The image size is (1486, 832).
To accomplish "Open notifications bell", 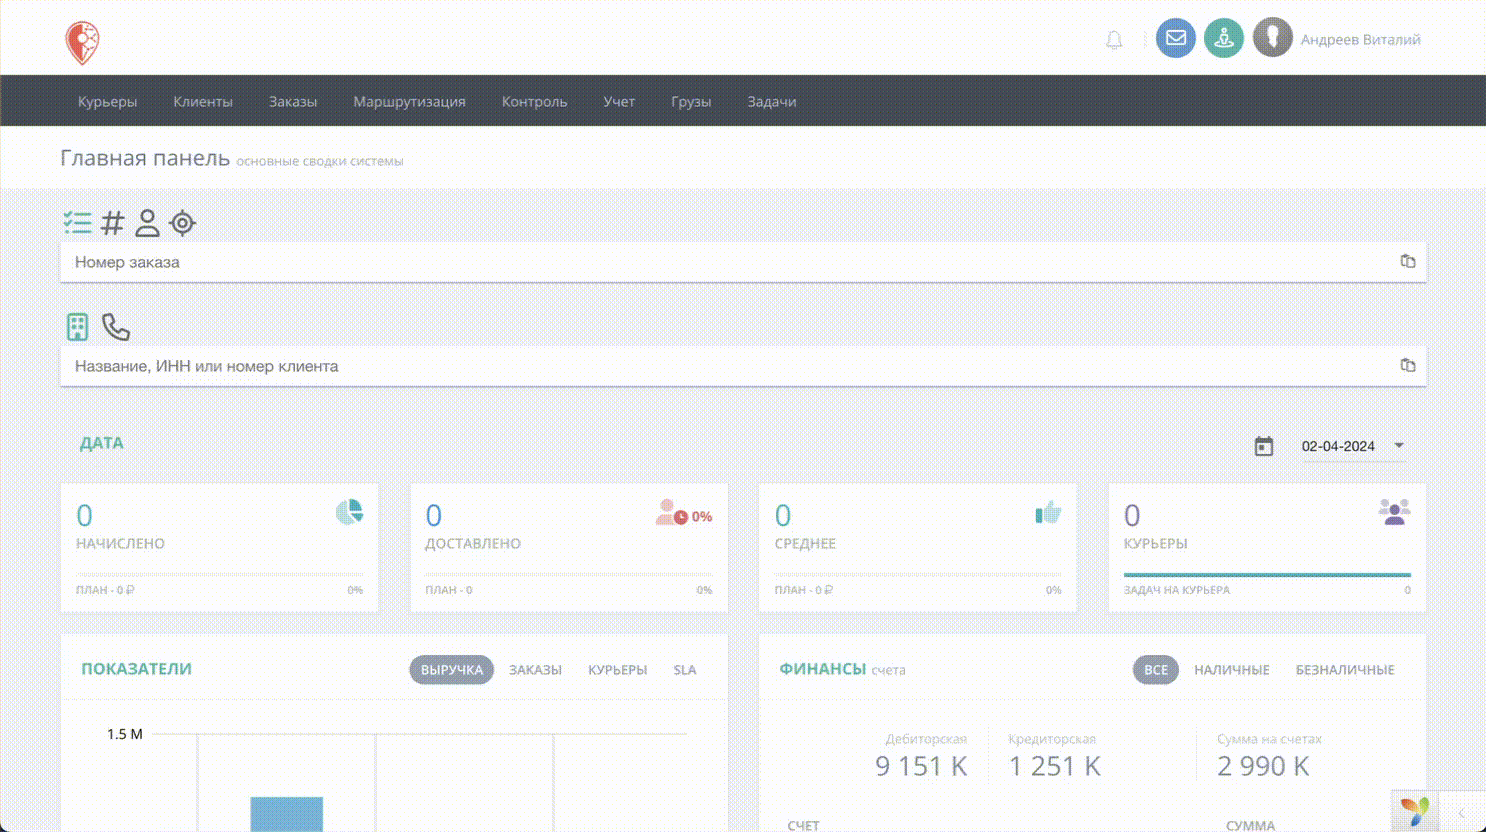I will click(1114, 40).
